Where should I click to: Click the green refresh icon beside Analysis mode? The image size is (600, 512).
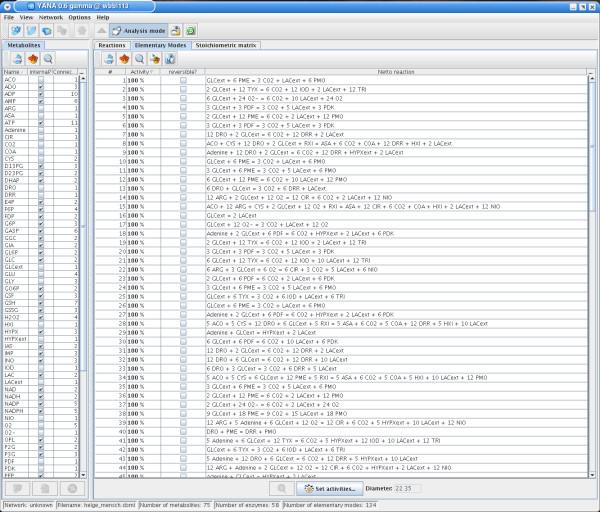(190, 31)
